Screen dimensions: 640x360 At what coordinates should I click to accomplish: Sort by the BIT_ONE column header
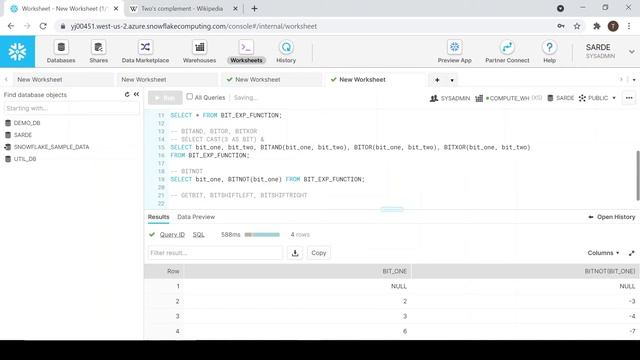click(298, 271)
